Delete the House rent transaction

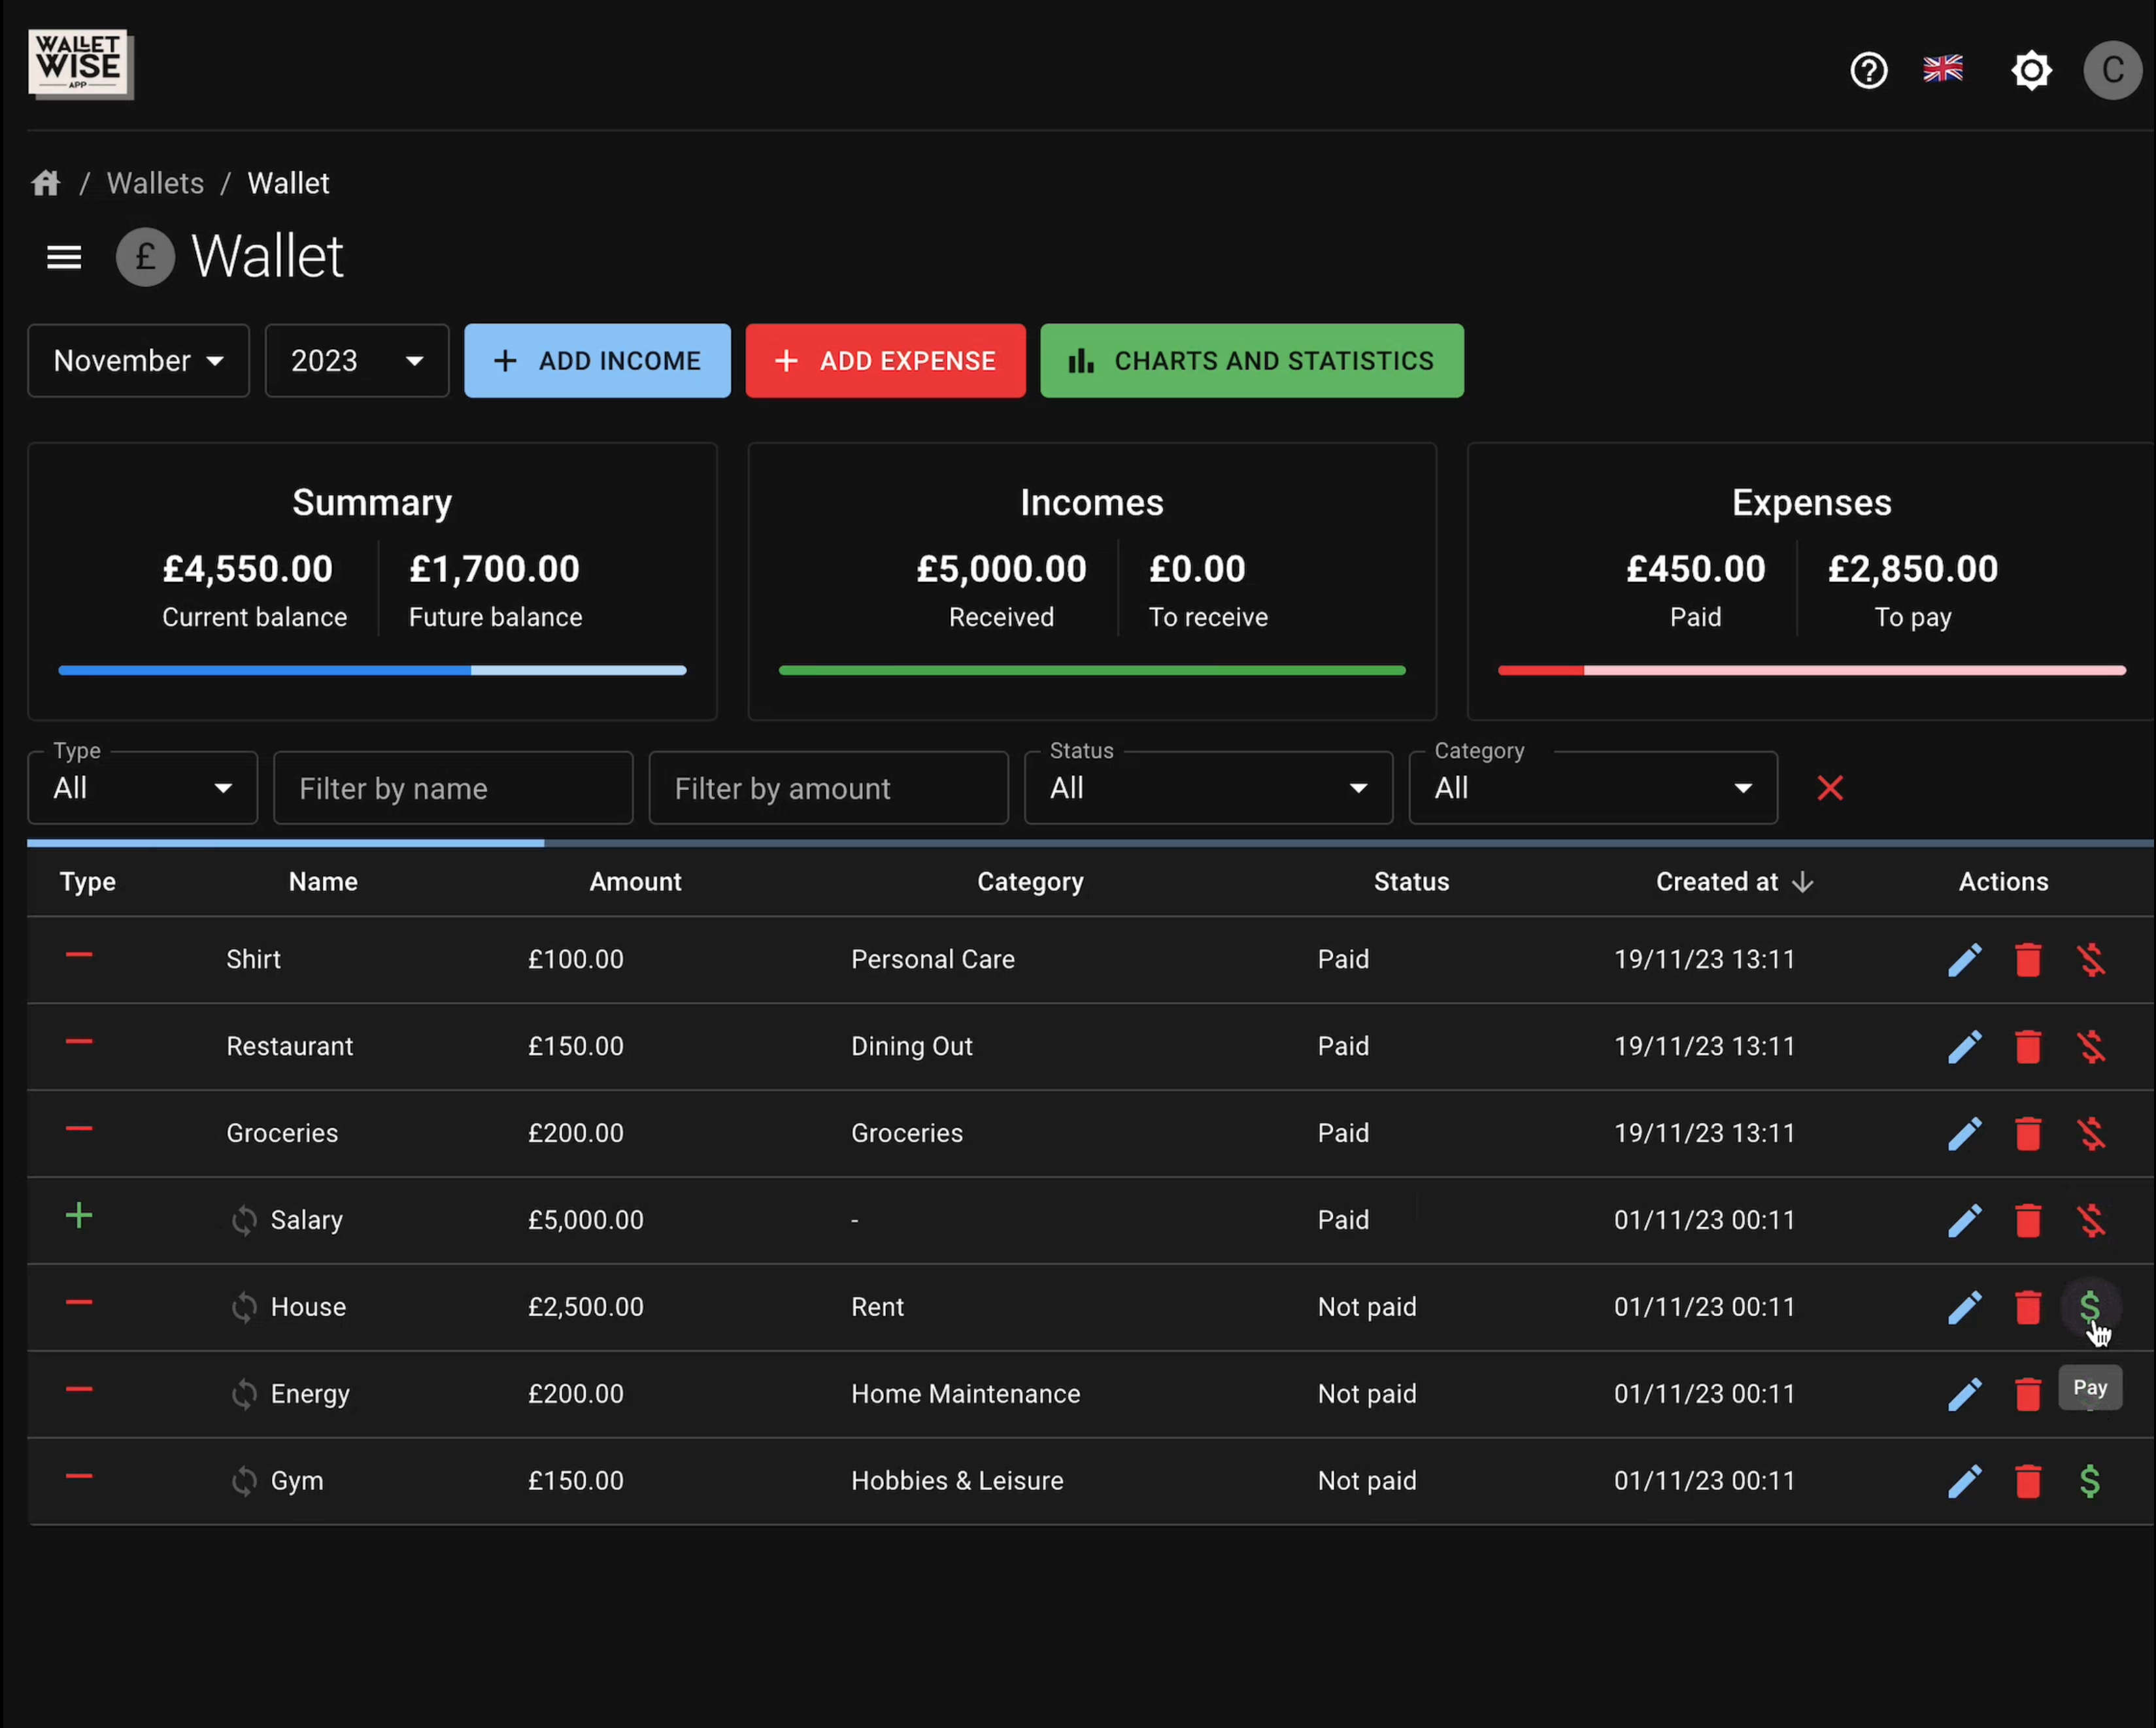2027,1308
